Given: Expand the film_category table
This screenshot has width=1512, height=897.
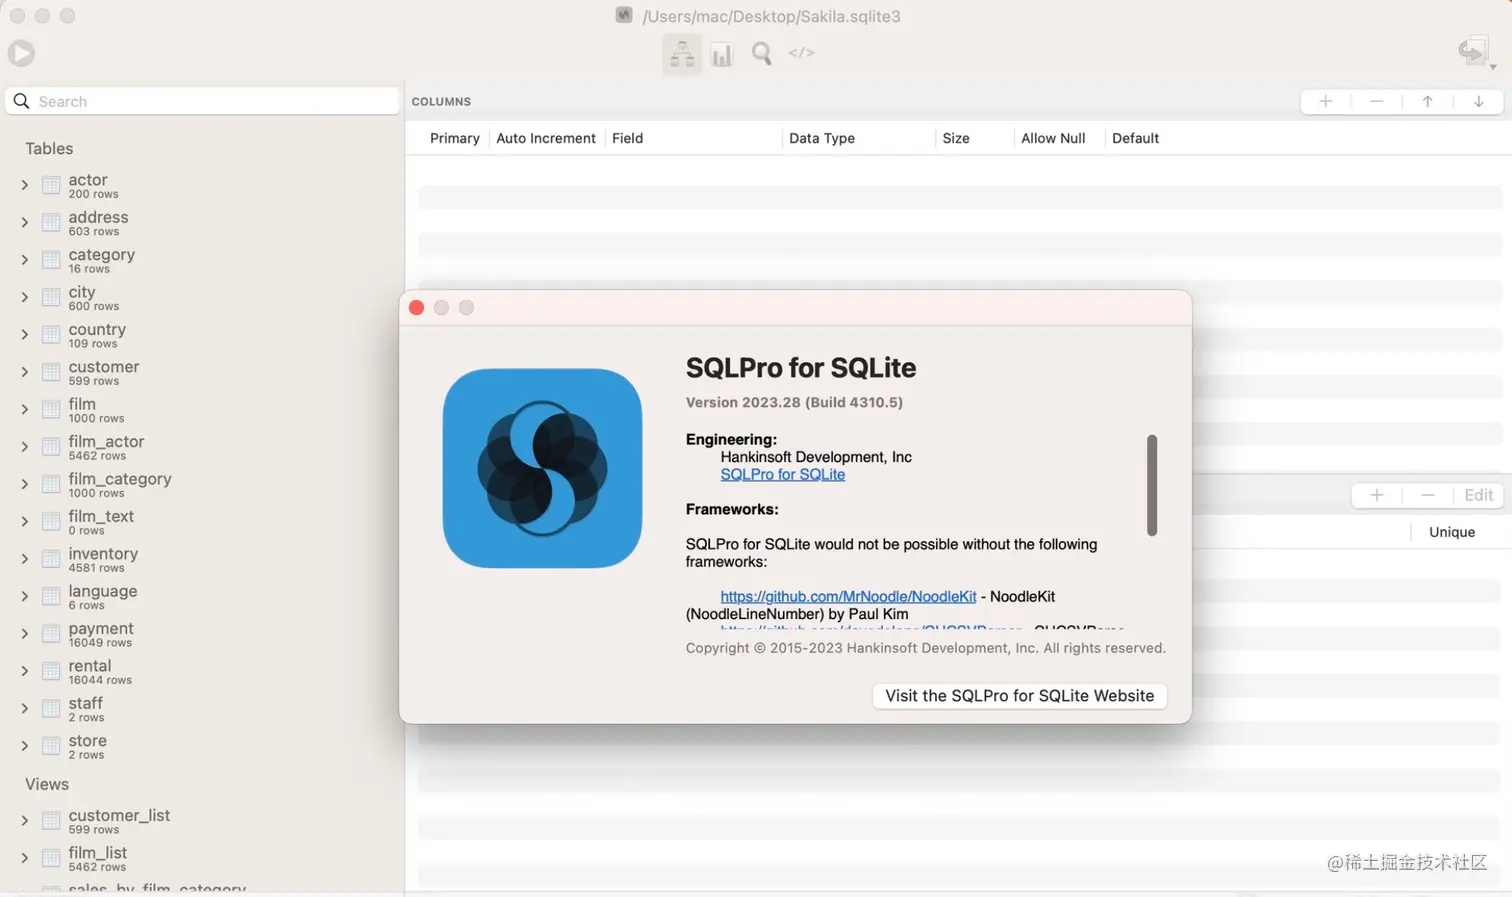Looking at the screenshot, I should [24, 484].
